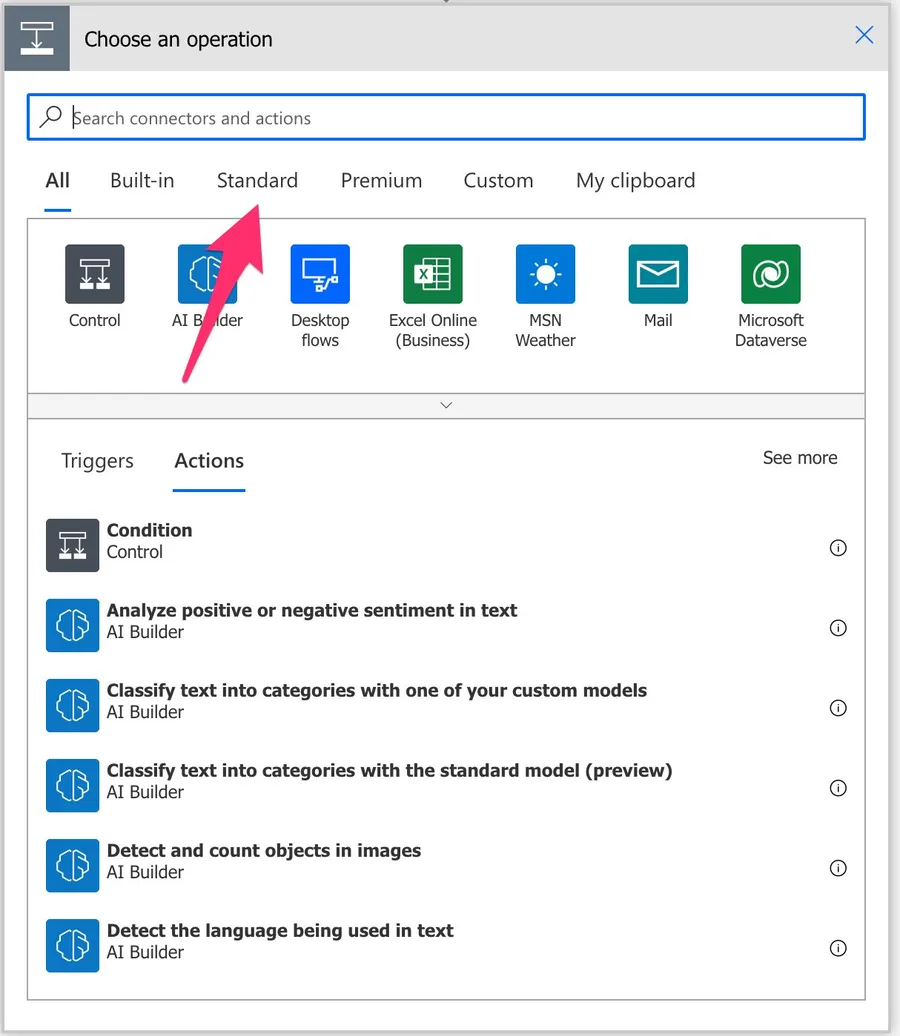Close the Choose an operation panel

tap(864, 36)
